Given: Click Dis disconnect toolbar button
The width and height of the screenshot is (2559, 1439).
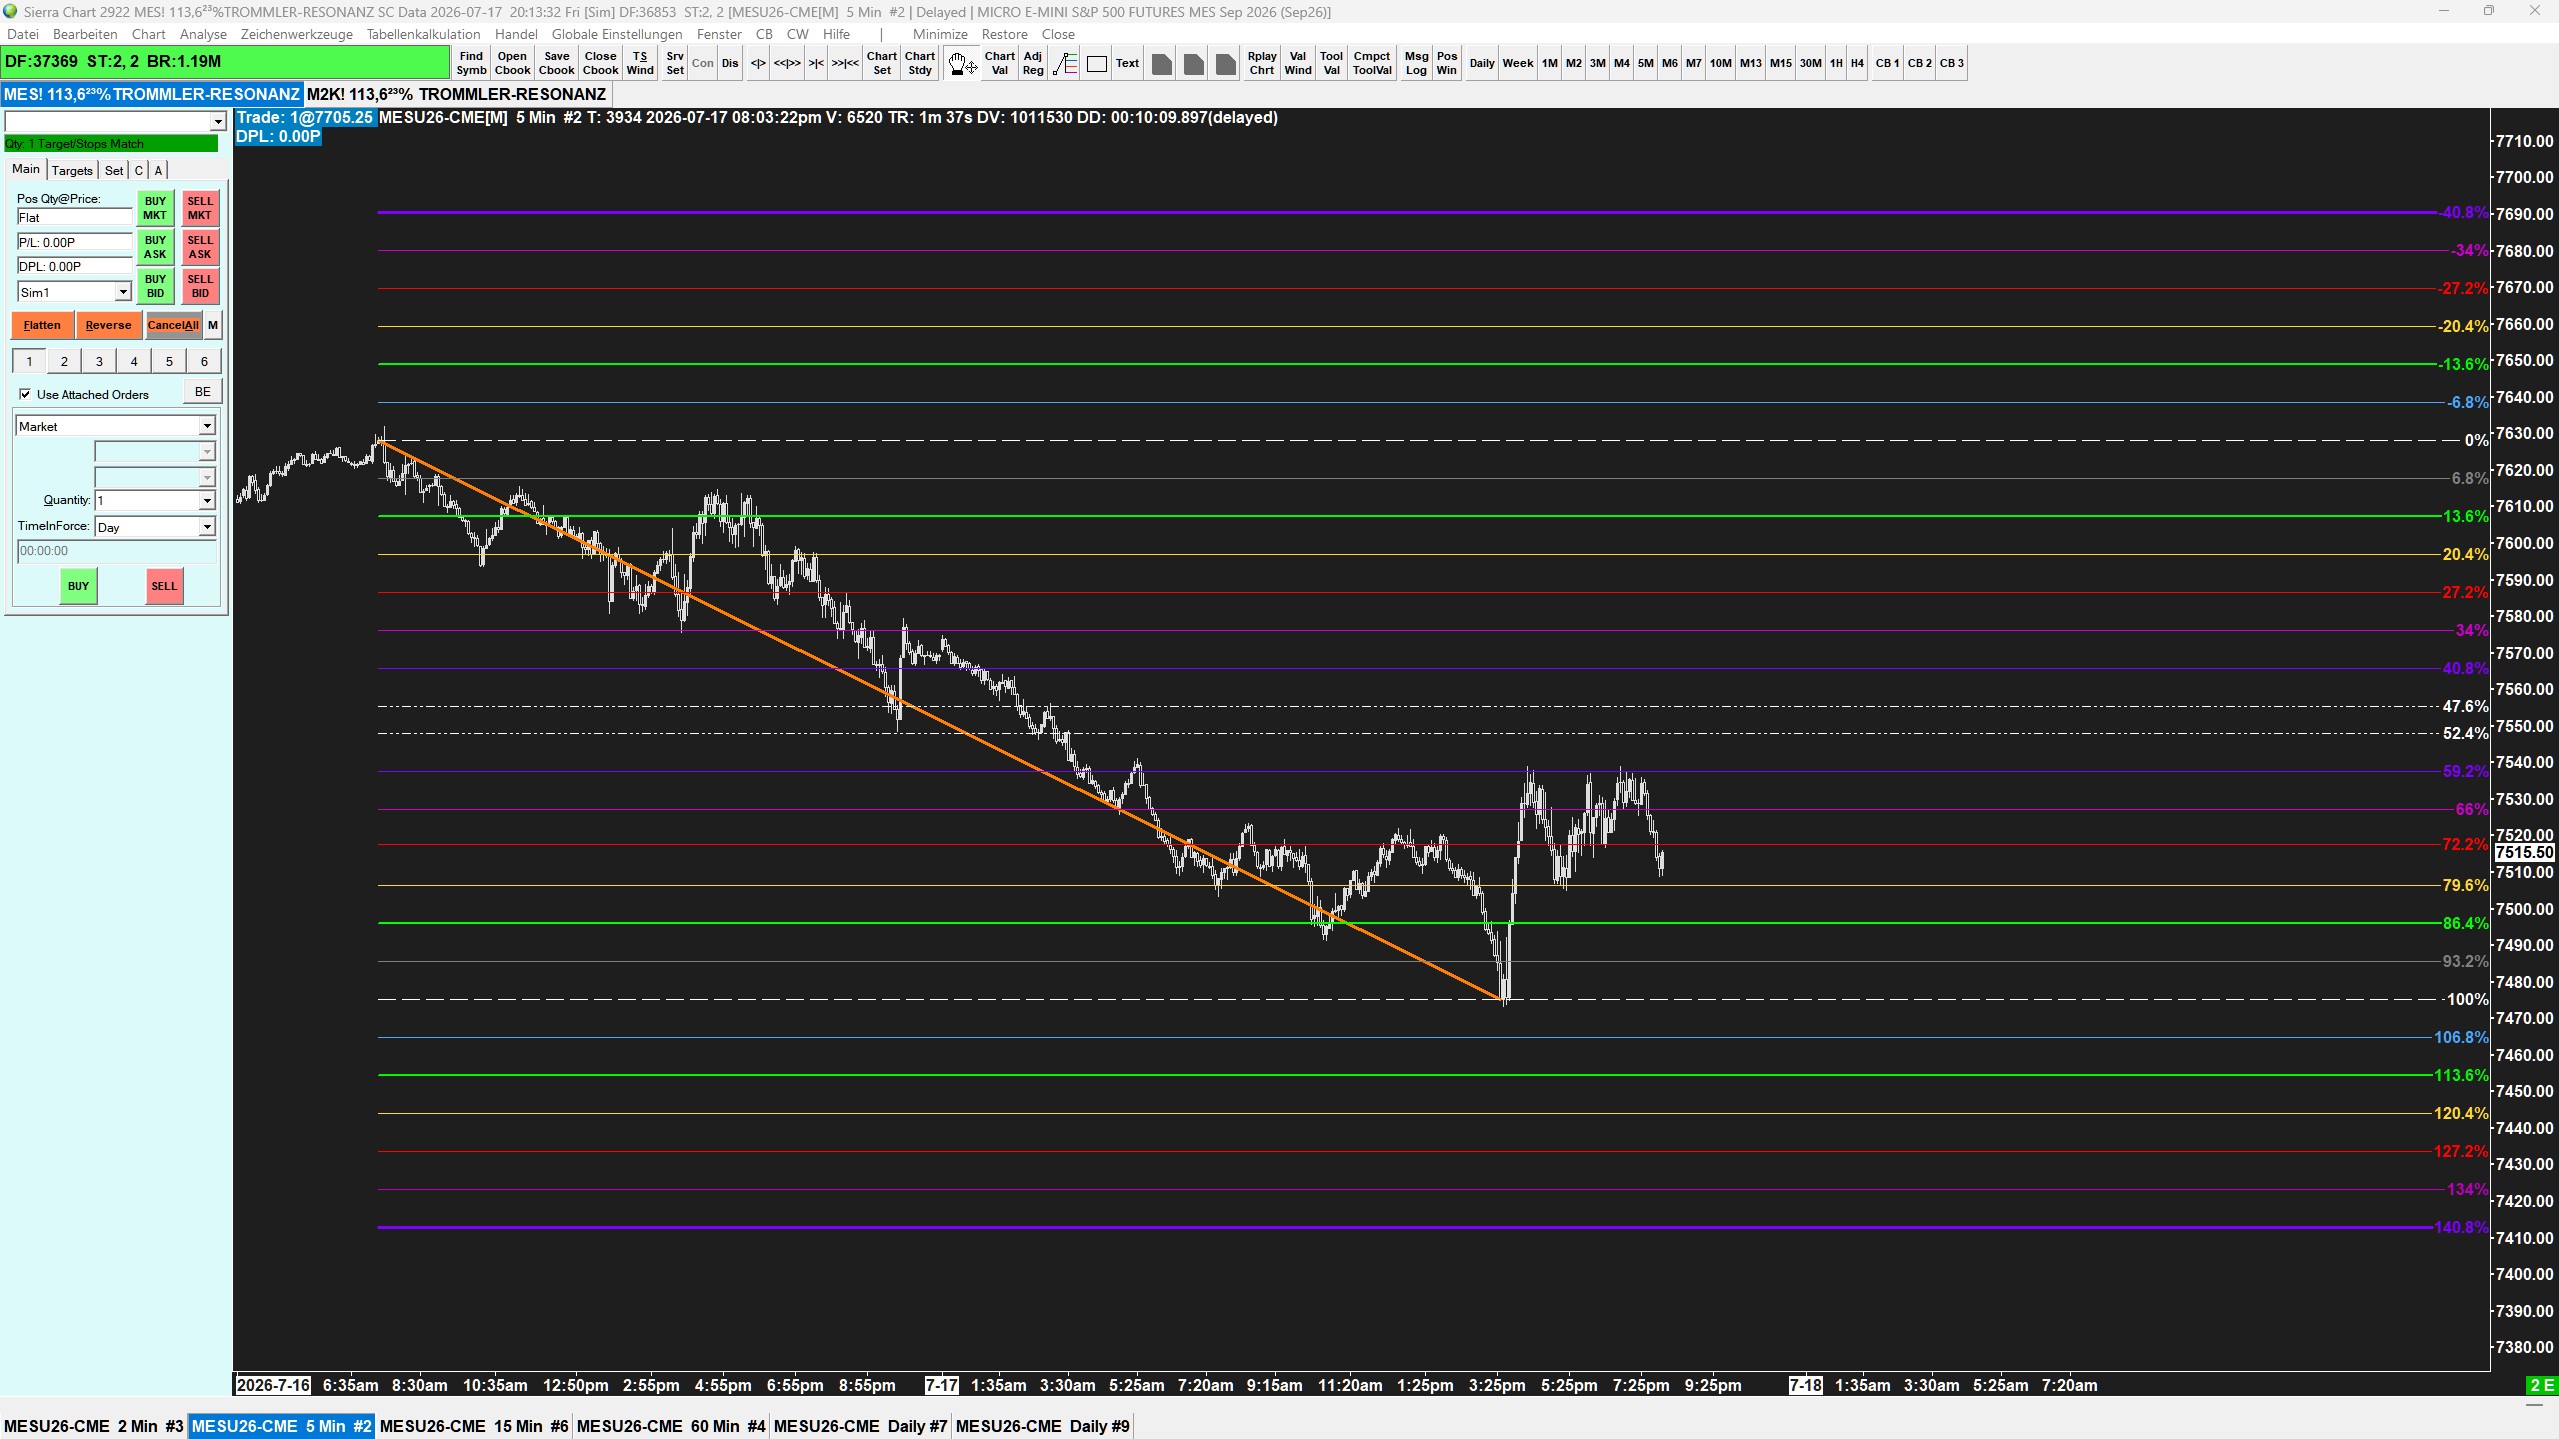Looking at the screenshot, I should click(730, 64).
